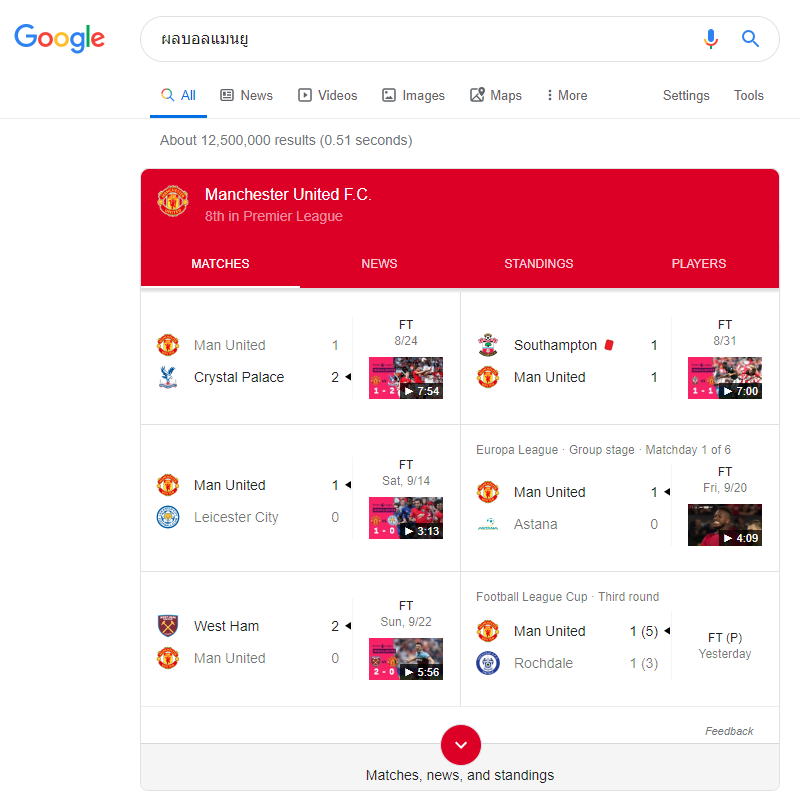Click the Google logo
This screenshot has height=800, width=800.
tap(59, 38)
